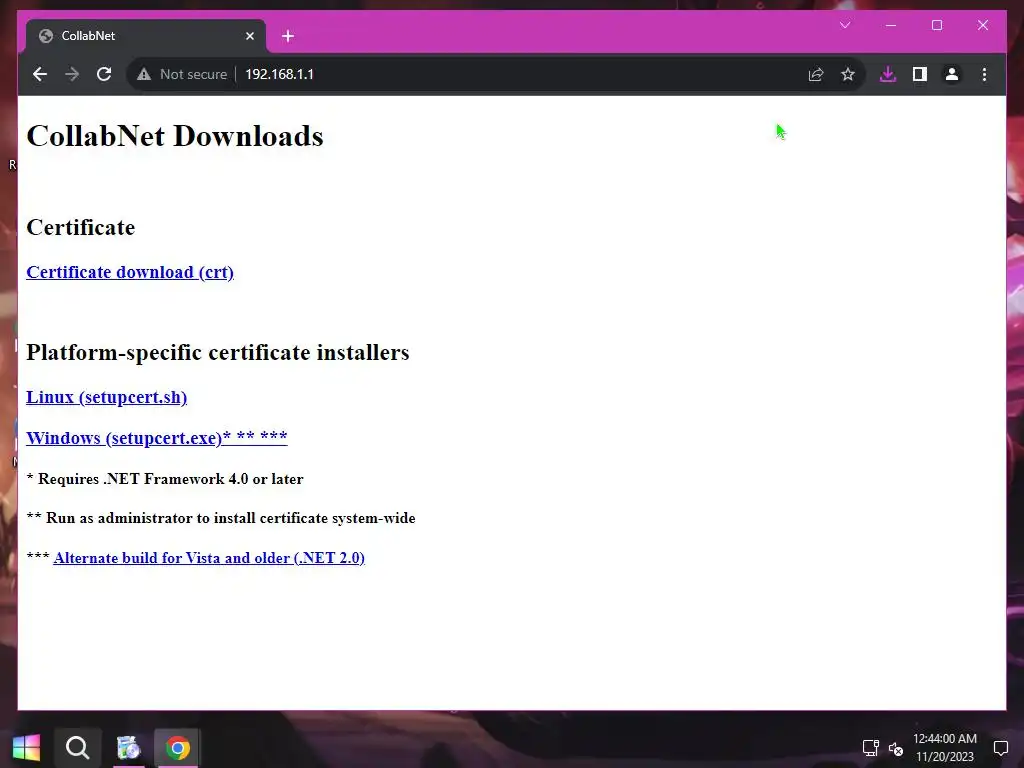Go back to the previous page
This screenshot has height=768, width=1024.
[40, 74]
